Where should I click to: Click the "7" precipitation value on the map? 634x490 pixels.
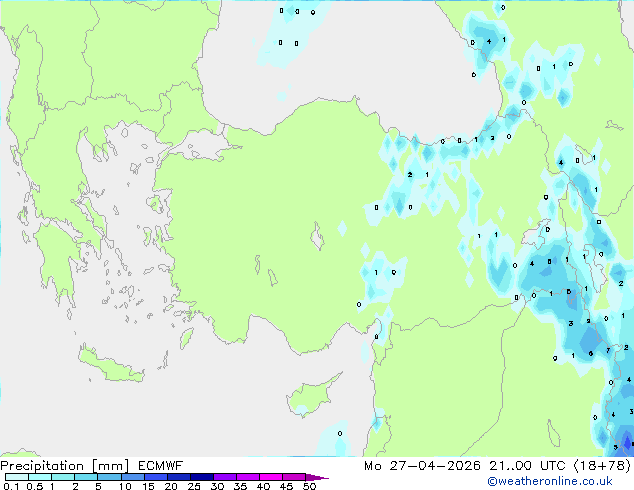pos(608,351)
